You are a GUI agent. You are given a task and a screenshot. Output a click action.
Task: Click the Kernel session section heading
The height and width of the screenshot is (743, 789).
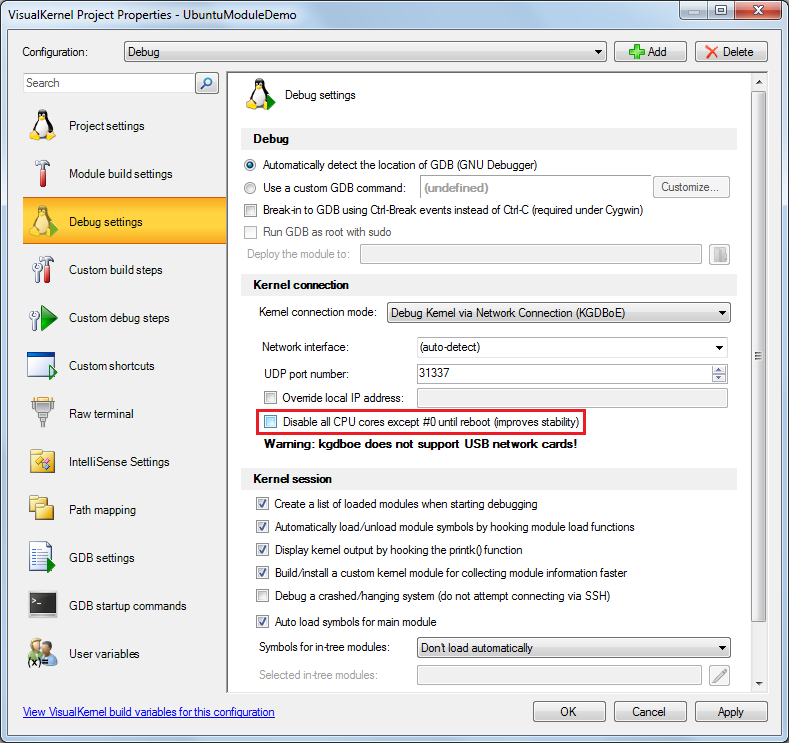292,479
